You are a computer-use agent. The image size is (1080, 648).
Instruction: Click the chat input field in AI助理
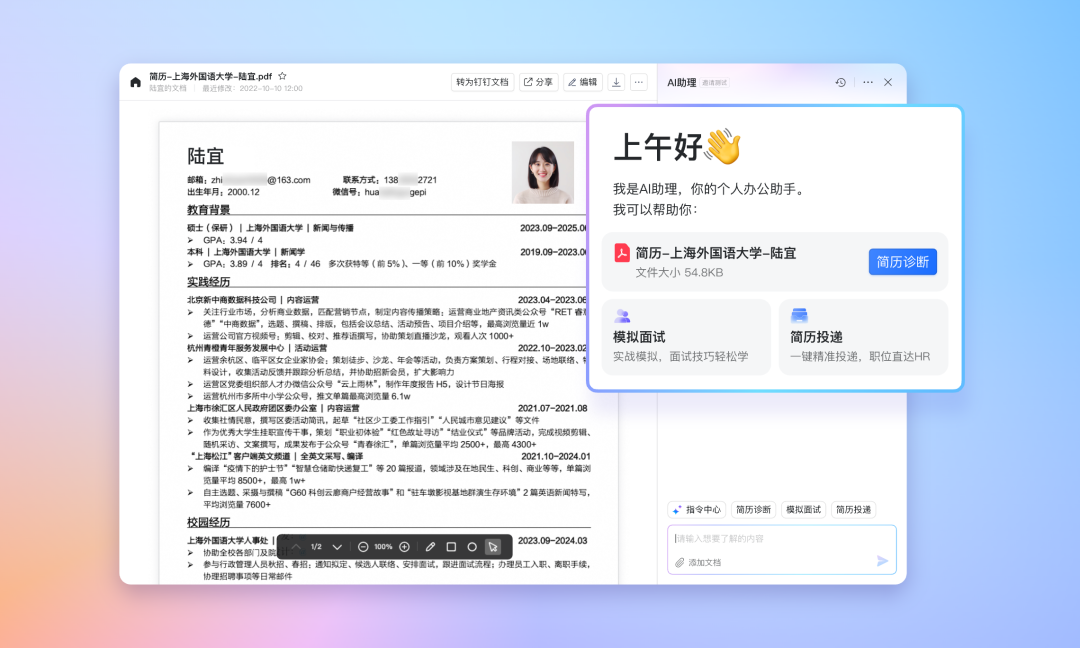[x=770, y=539]
